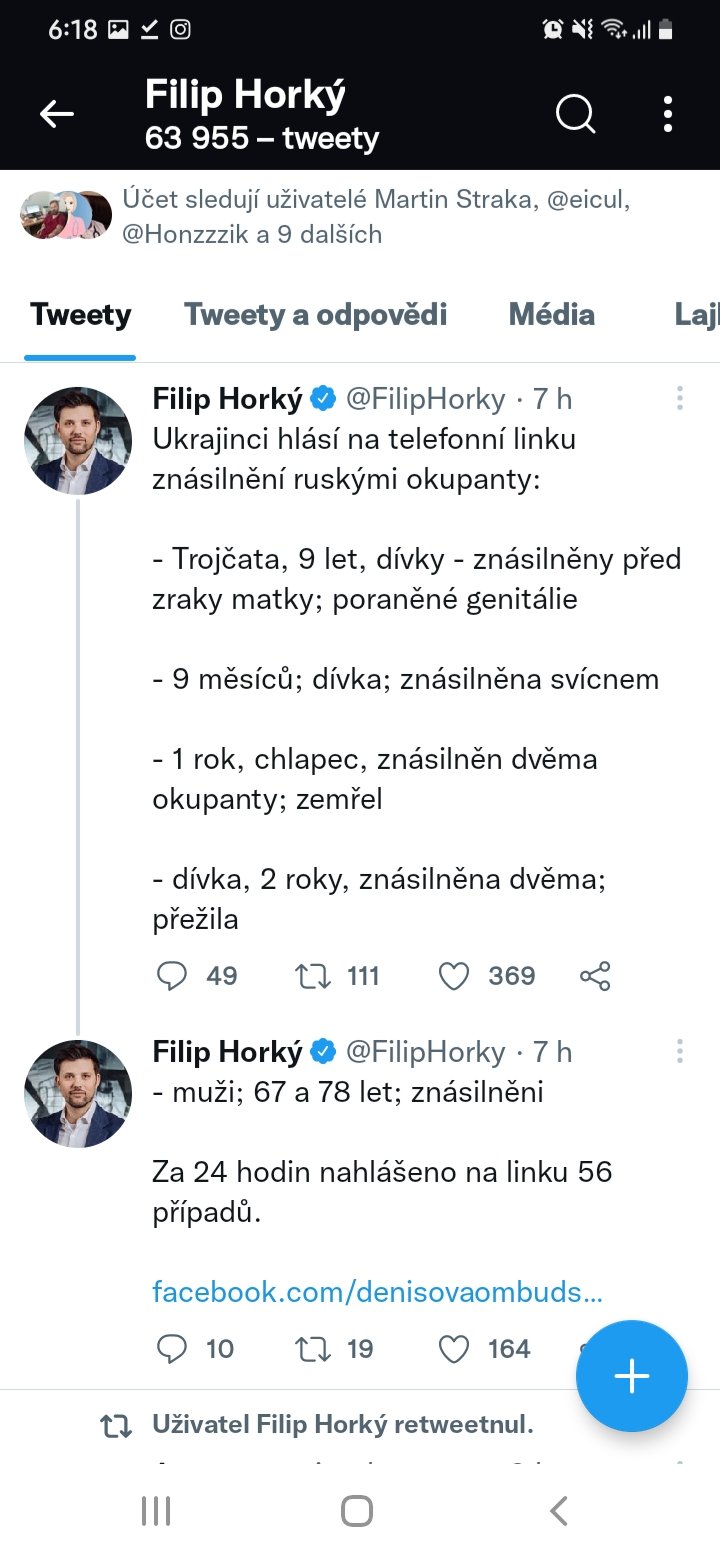
Task: Share the first tweet via share icon
Action: tap(595, 976)
